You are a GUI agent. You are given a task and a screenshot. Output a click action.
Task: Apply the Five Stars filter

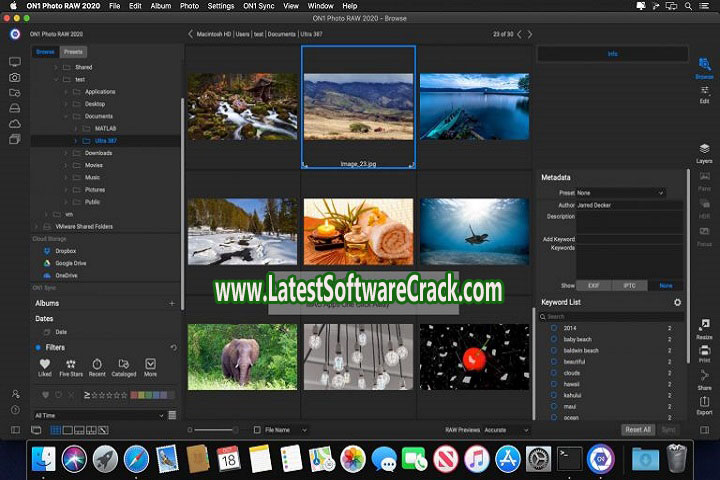(71, 366)
